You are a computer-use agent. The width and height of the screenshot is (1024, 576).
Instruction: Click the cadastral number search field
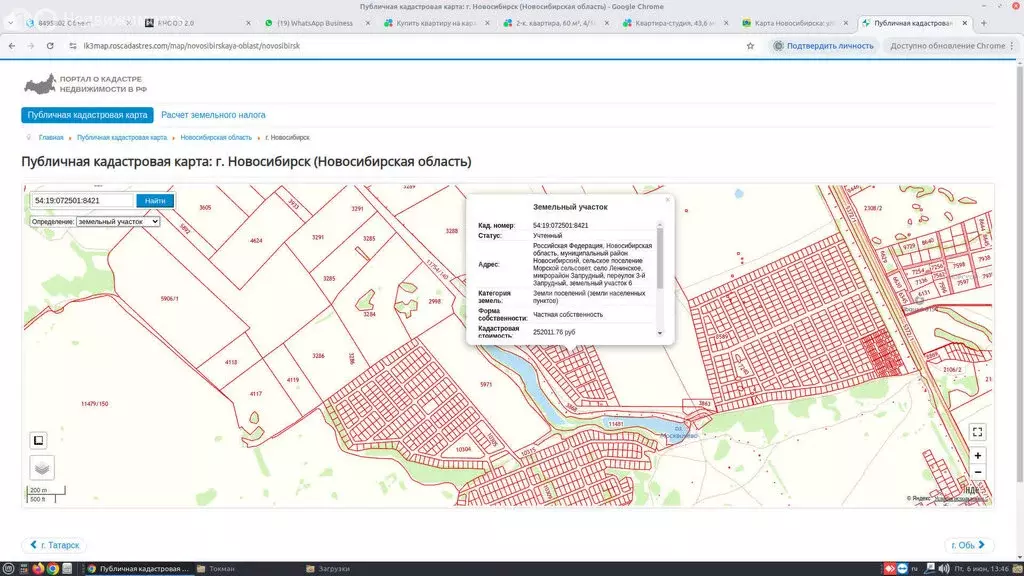[82, 200]
